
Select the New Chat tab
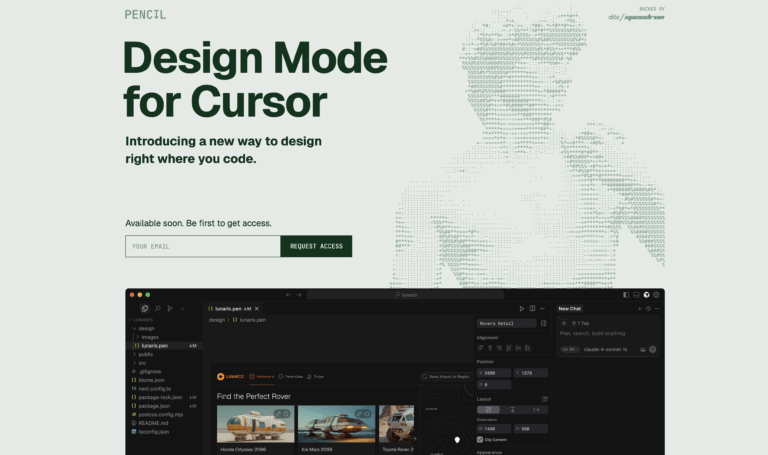pos(570,309)
